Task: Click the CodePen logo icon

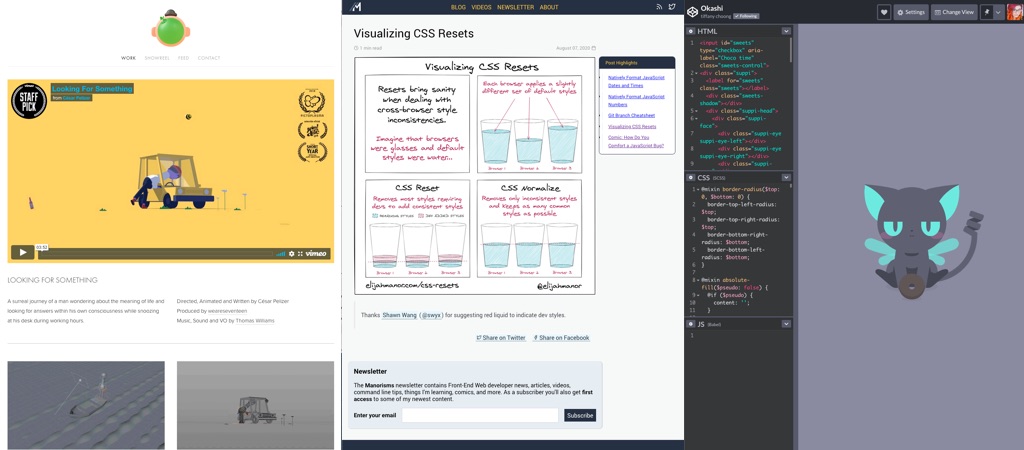Action: 692,12
